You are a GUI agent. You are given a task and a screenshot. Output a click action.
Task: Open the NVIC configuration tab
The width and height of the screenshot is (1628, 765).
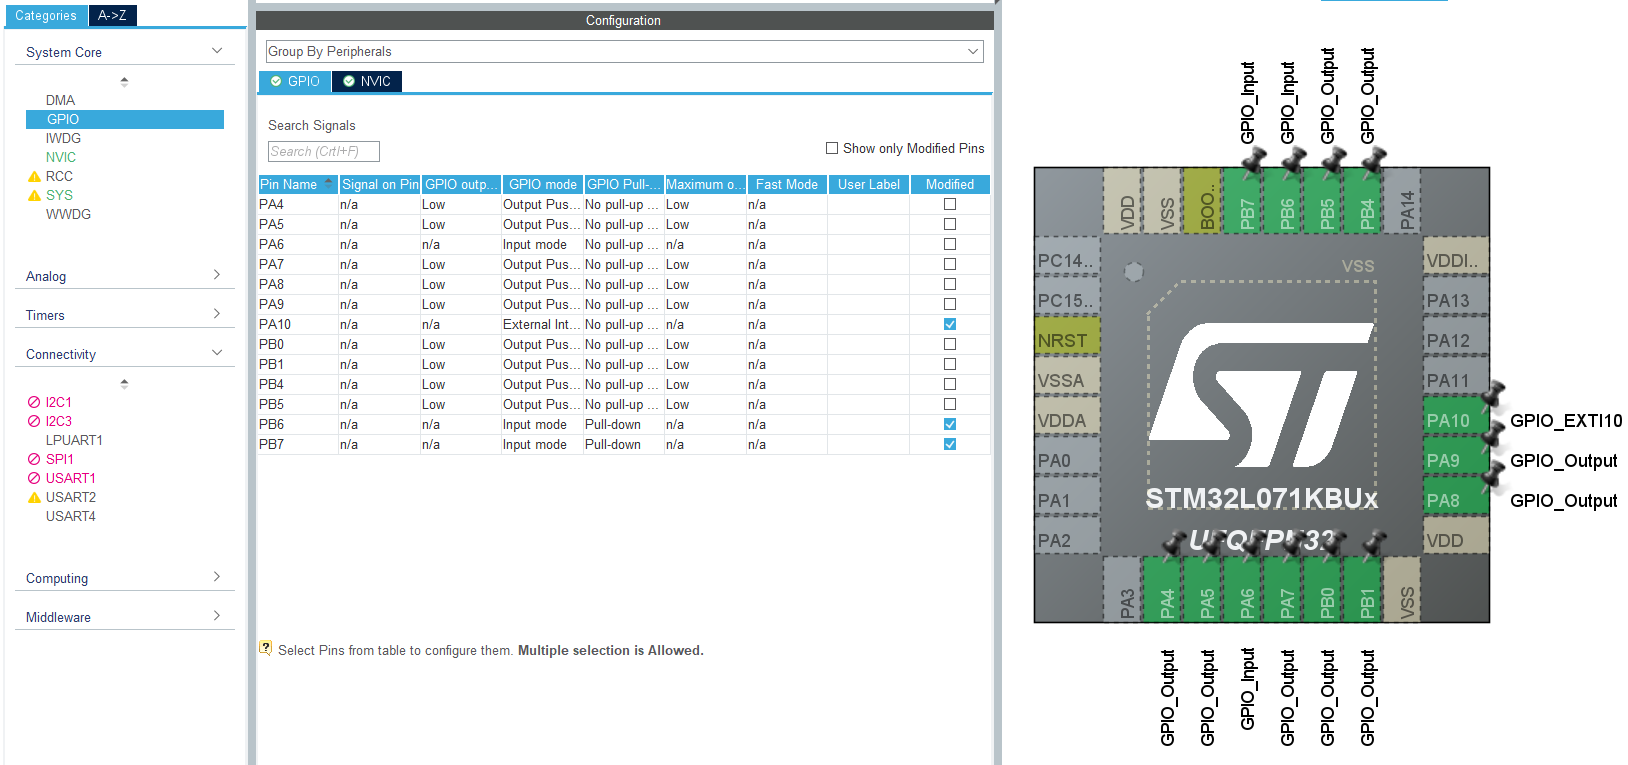367,81
